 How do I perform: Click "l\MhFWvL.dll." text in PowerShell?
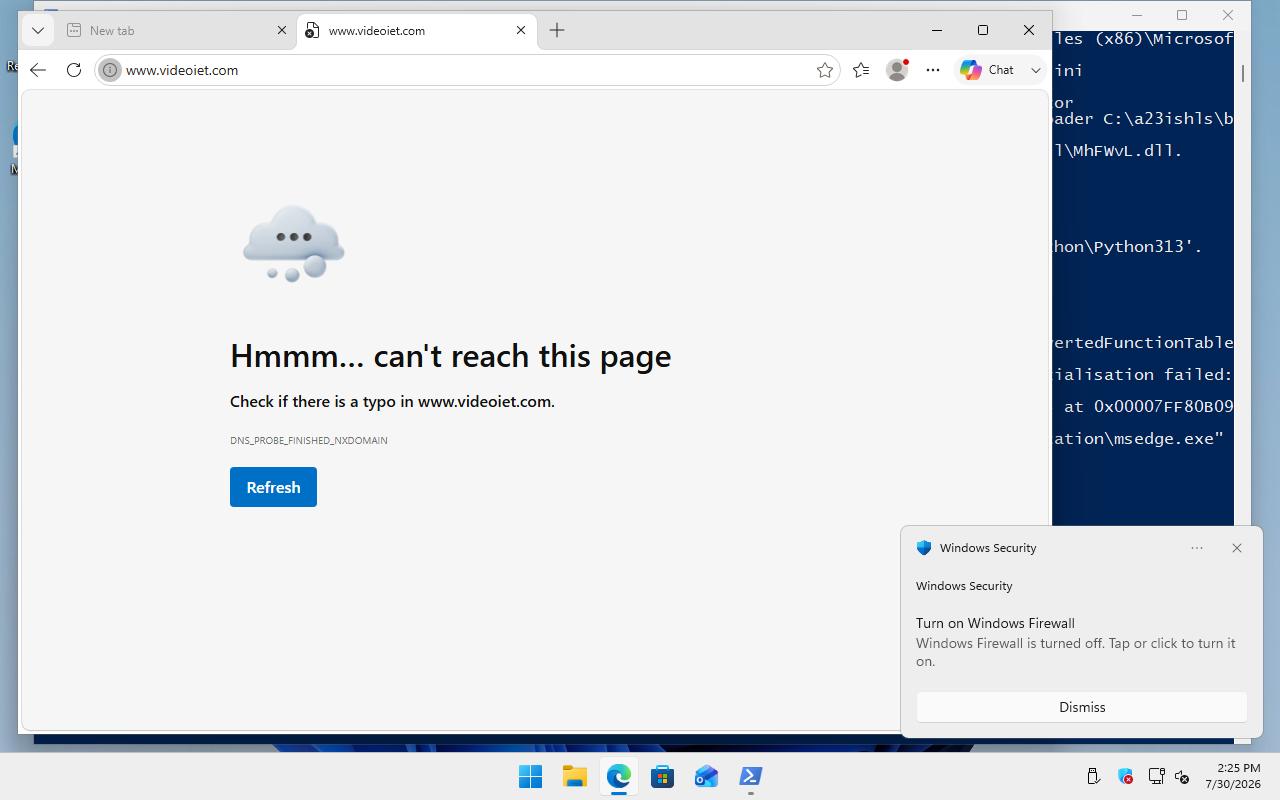[x=1118, y=151]
